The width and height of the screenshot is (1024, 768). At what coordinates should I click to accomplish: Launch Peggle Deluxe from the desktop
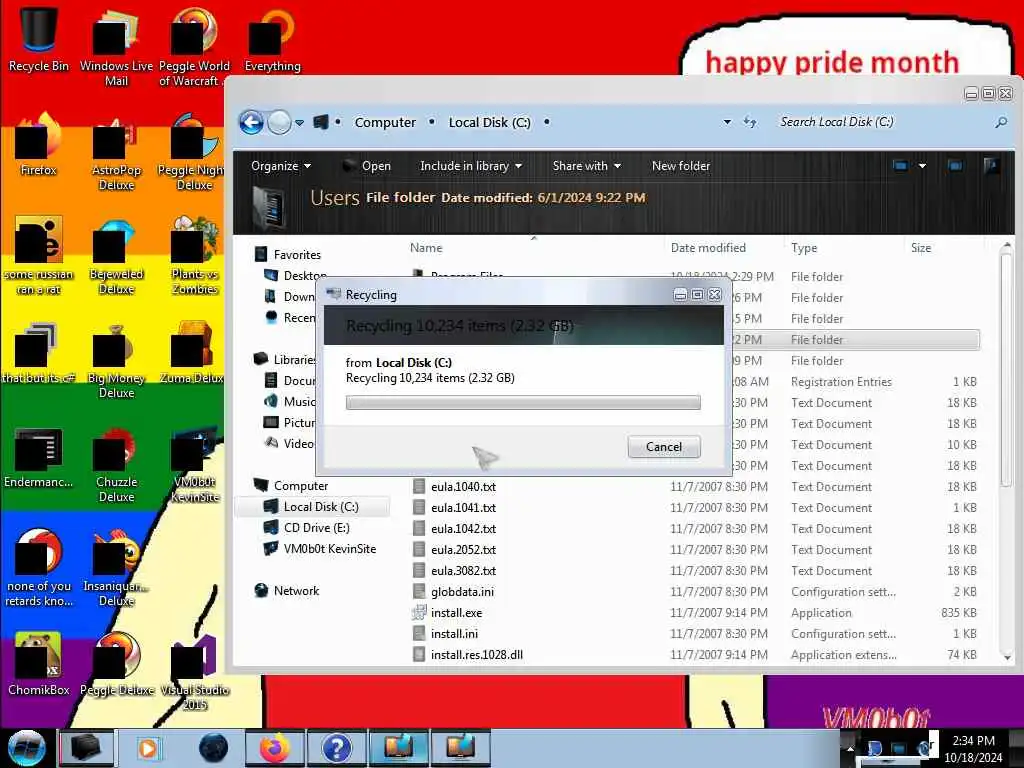116,663
